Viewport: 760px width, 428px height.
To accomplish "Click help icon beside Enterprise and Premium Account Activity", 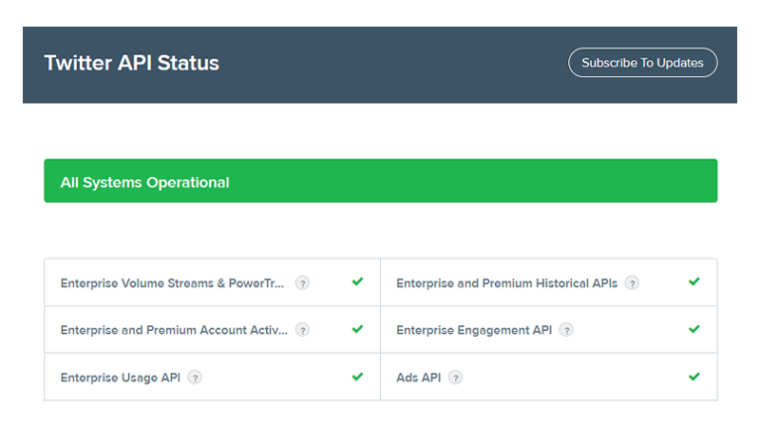I will (x=302, y=330).
